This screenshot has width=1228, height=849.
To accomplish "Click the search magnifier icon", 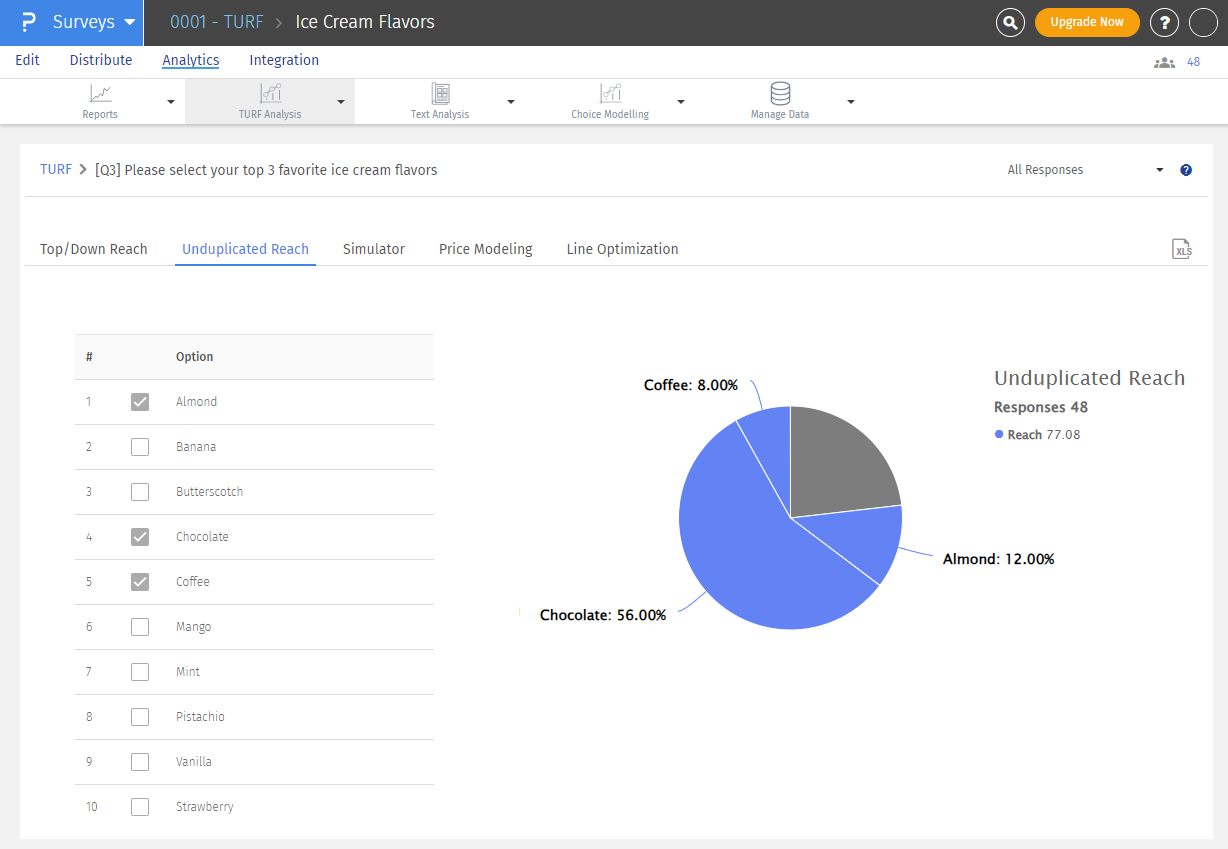I will pyautogui.click(x=1010, y=22).
